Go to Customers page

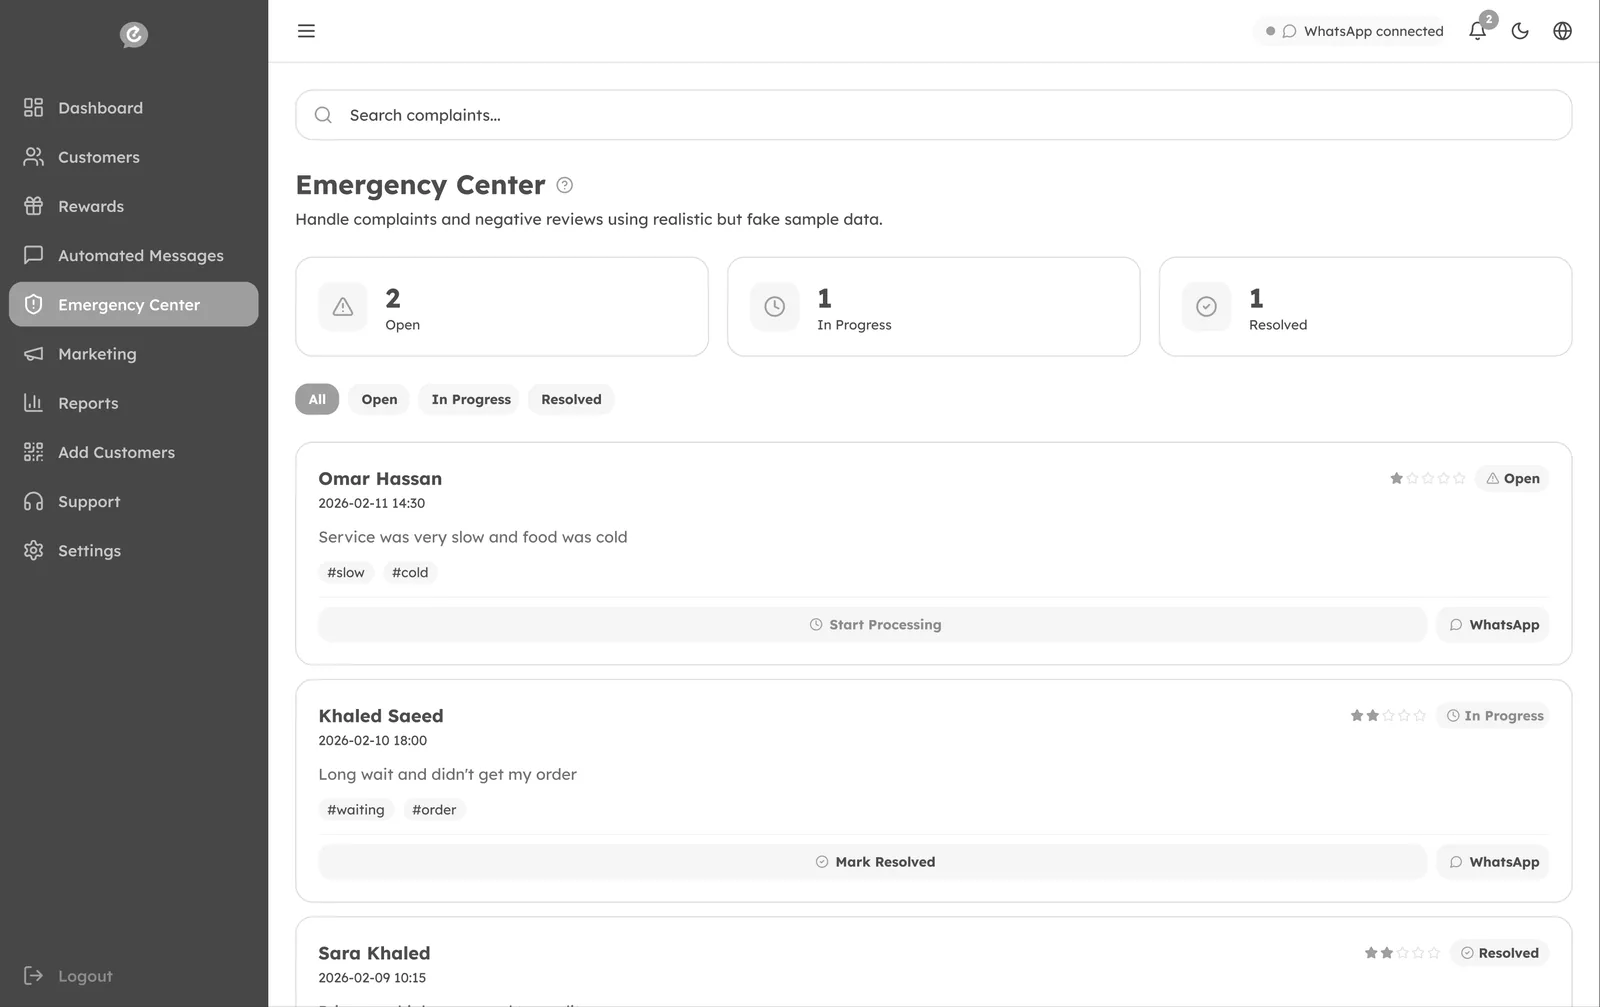134,157
